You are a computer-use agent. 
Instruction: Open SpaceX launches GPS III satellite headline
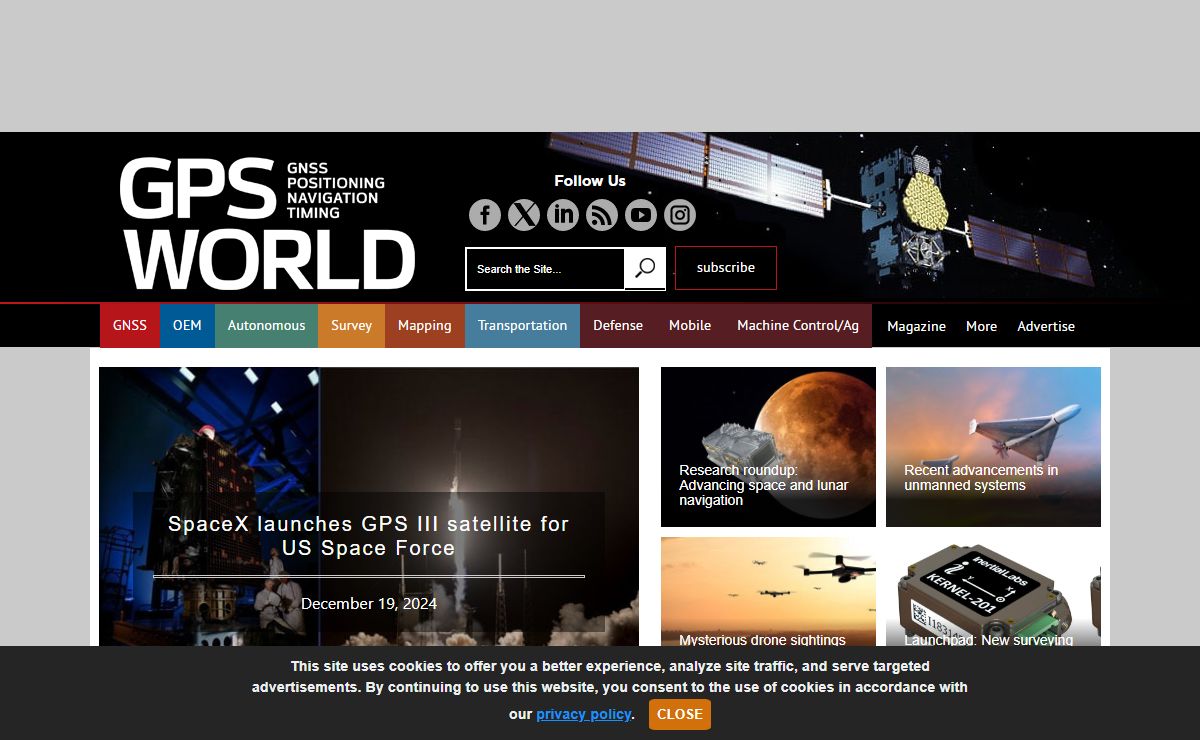click(369, 536)
